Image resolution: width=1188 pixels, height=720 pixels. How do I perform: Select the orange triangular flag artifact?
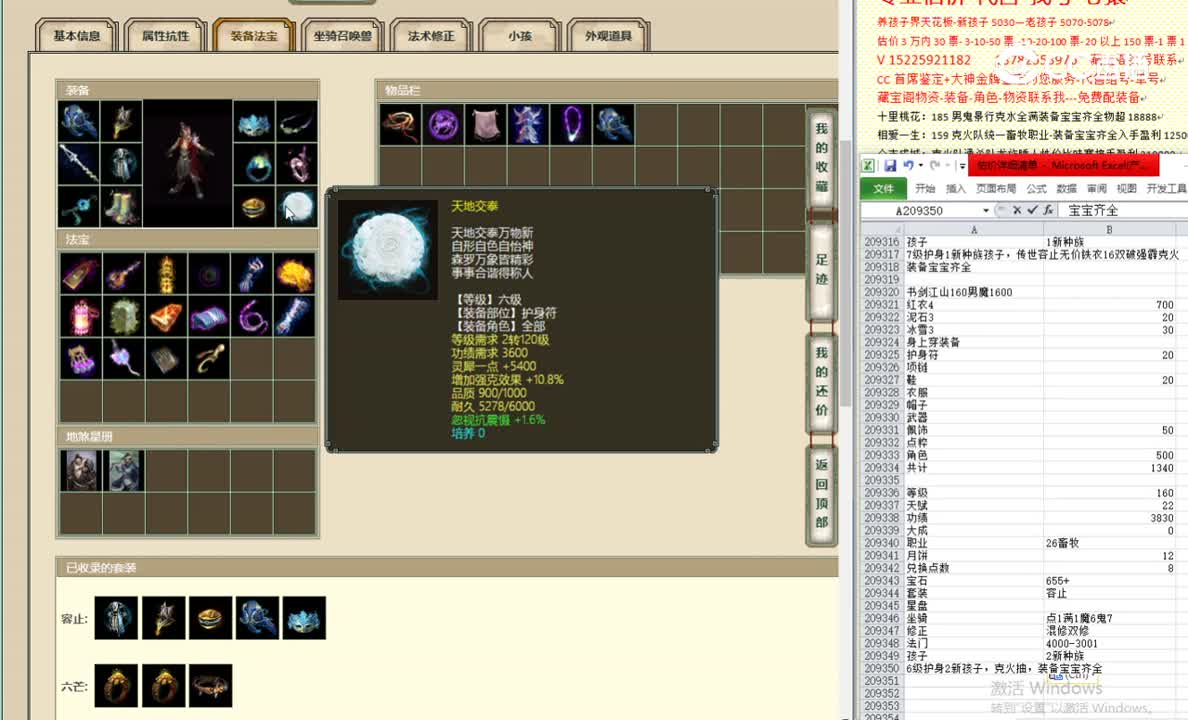166,316
